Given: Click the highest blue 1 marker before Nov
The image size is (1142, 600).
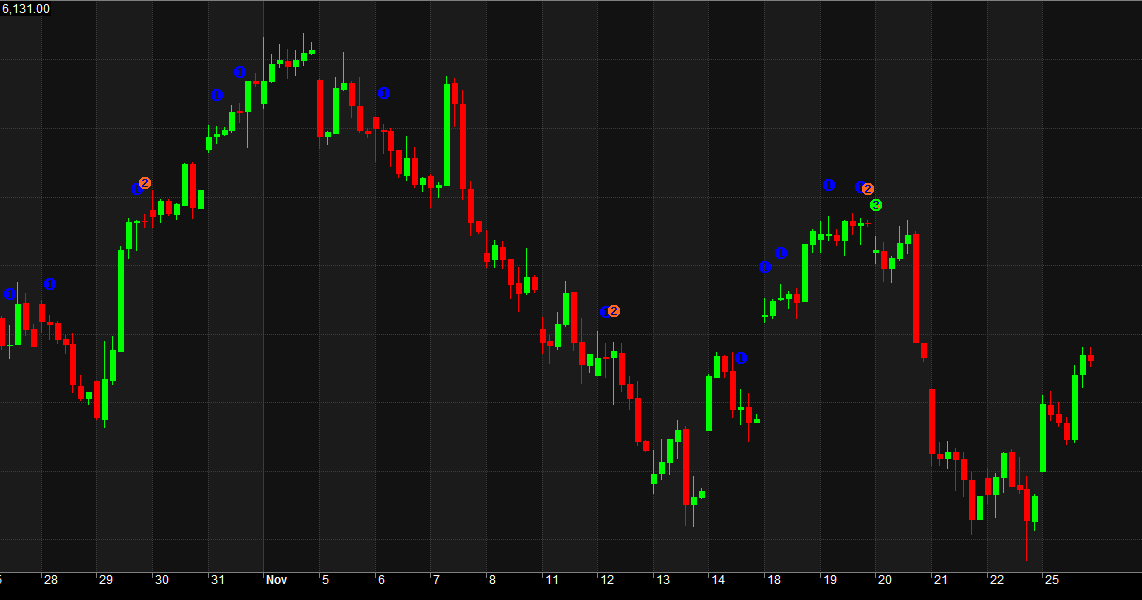Looking at the screenshot, I should [x=240, y=72].
